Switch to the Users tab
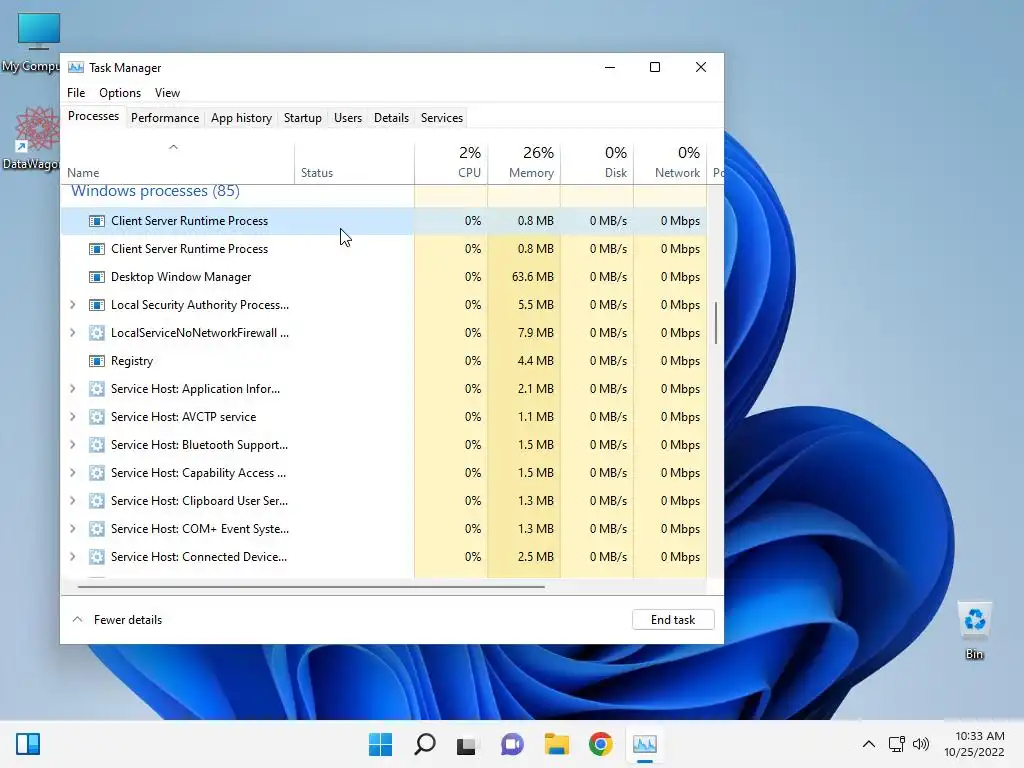This screenshot has width=1024, height=768. tap(347, 118)
